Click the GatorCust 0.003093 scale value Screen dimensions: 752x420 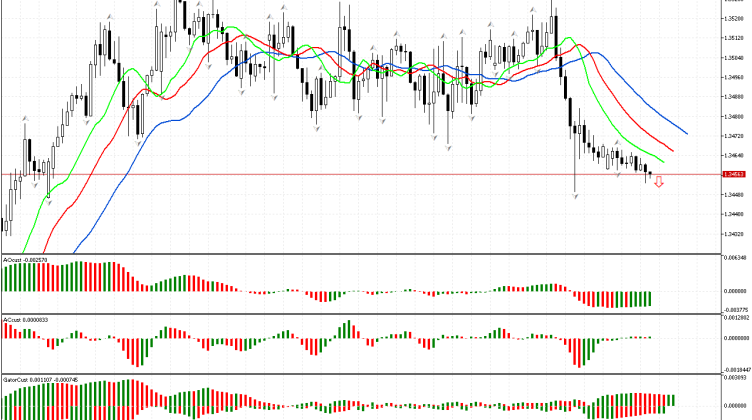pyautogui.click(x=735, y=378)
